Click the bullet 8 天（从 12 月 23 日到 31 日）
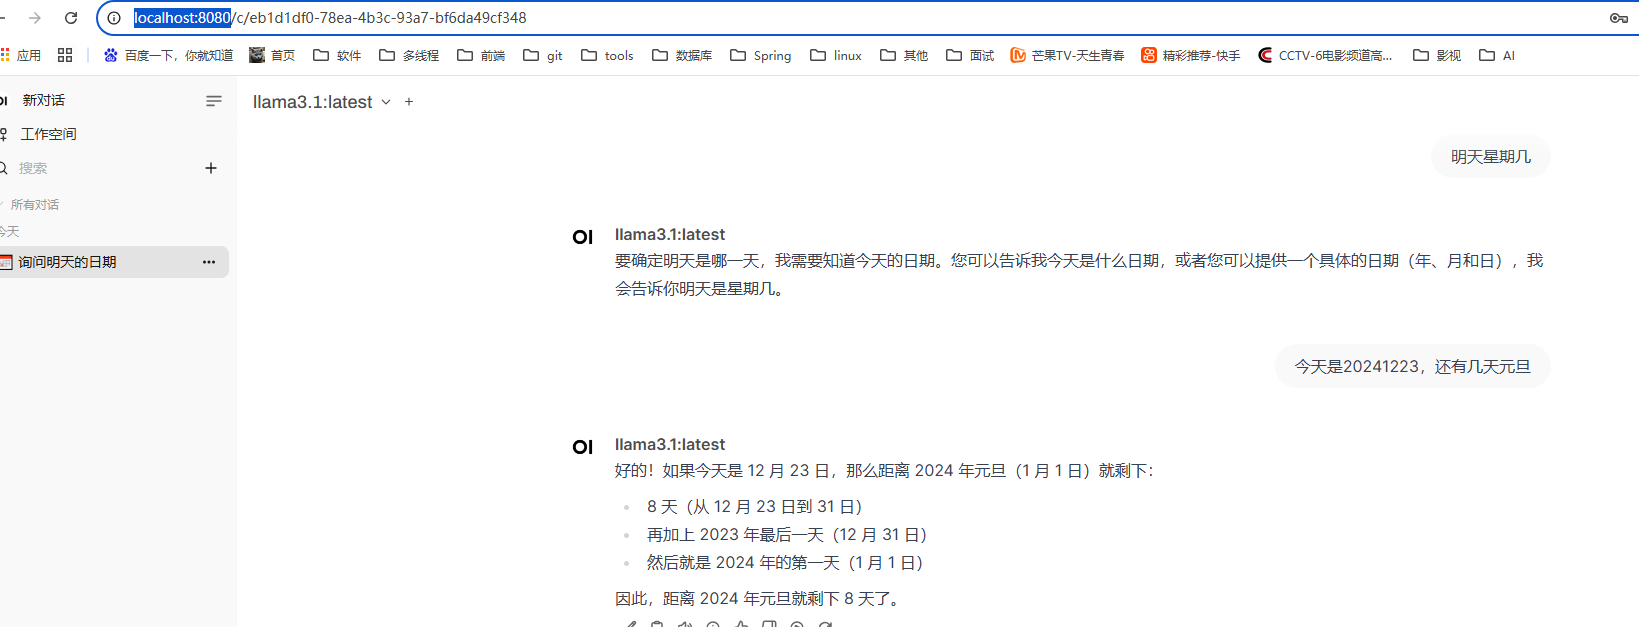1639x627 pixels. (x=754, y=507)
